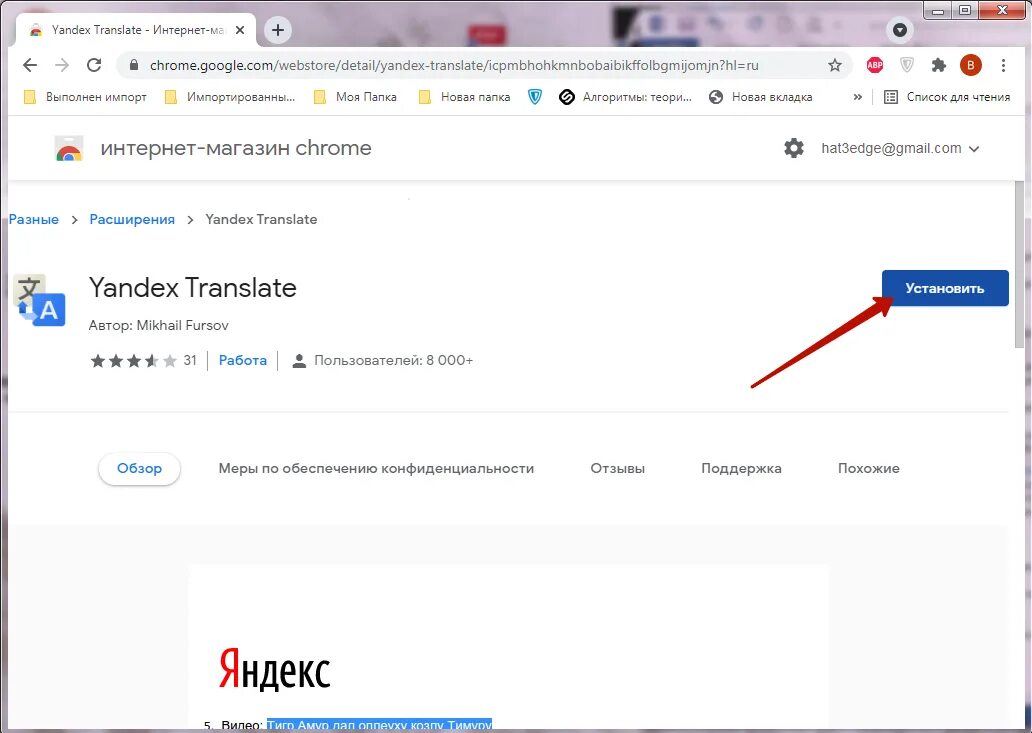Open the Работа category link
Image resolution: width=1032 pixels, height=733 pixels.
tap(243, 361)
